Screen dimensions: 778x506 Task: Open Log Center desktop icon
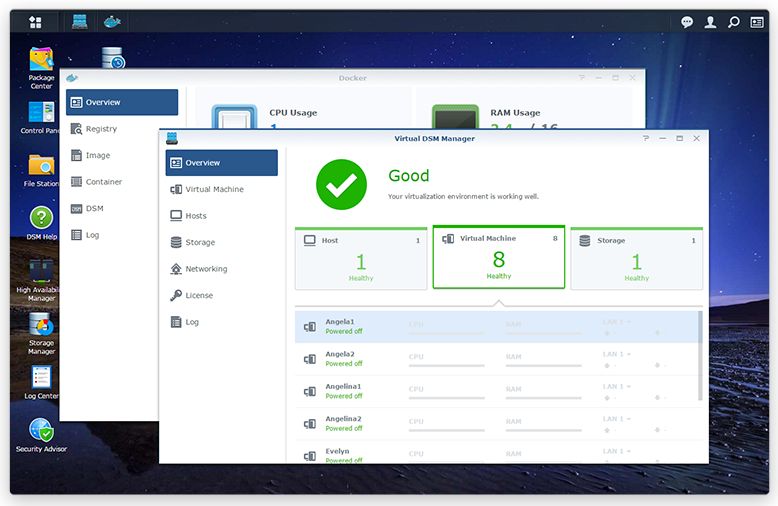point(41,382)
